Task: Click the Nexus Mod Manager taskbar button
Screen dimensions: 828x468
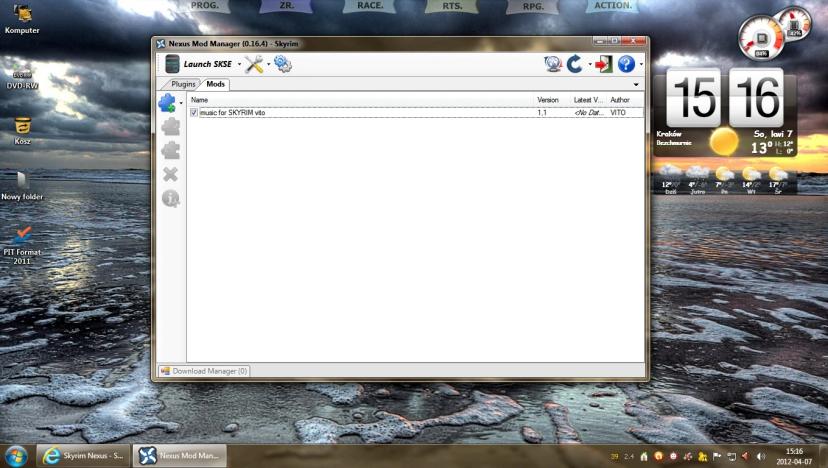Action: click(x=180, y=456)
